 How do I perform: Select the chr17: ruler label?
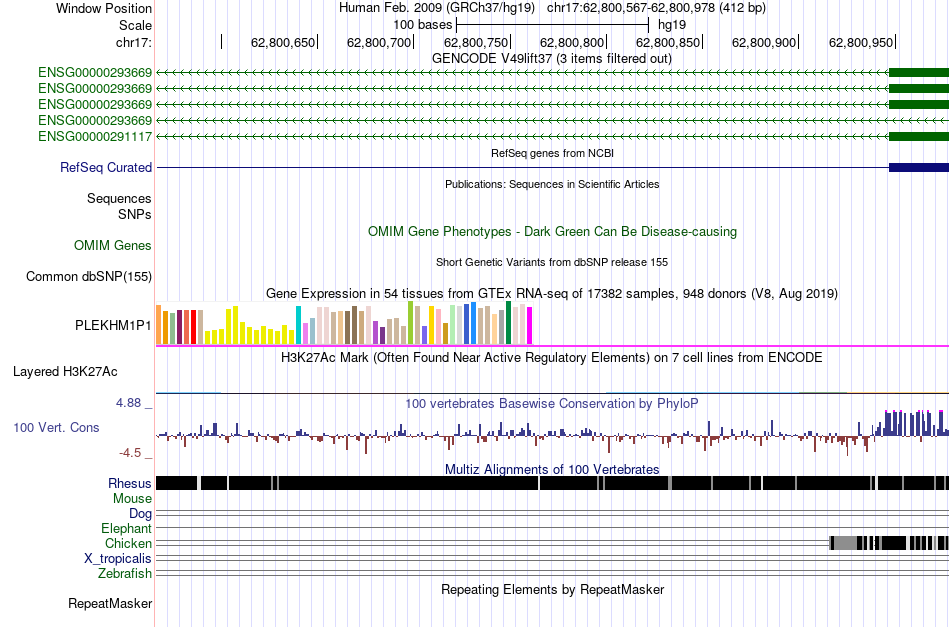[x=133, y=42]
